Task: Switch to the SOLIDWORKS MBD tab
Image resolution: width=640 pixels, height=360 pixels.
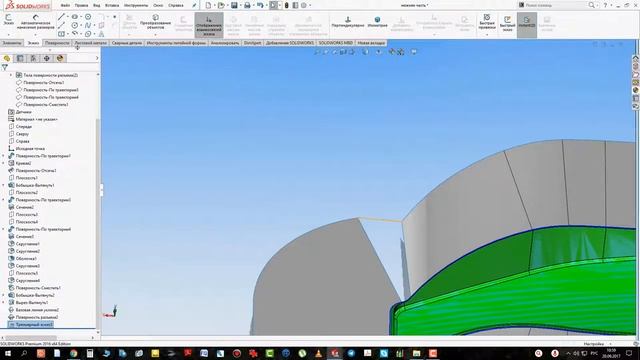Action: 336,43
